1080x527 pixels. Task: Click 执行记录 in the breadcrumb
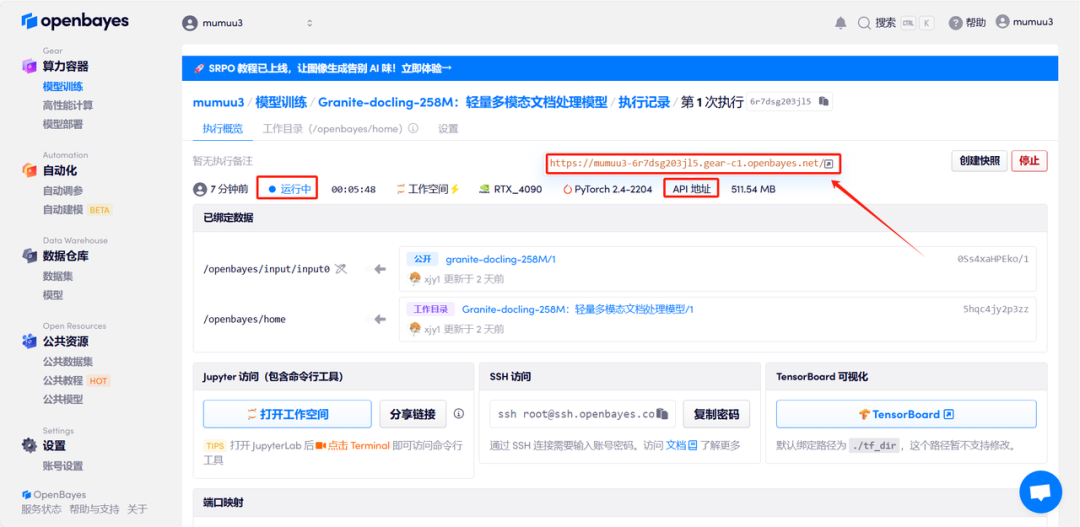point(644,102)
